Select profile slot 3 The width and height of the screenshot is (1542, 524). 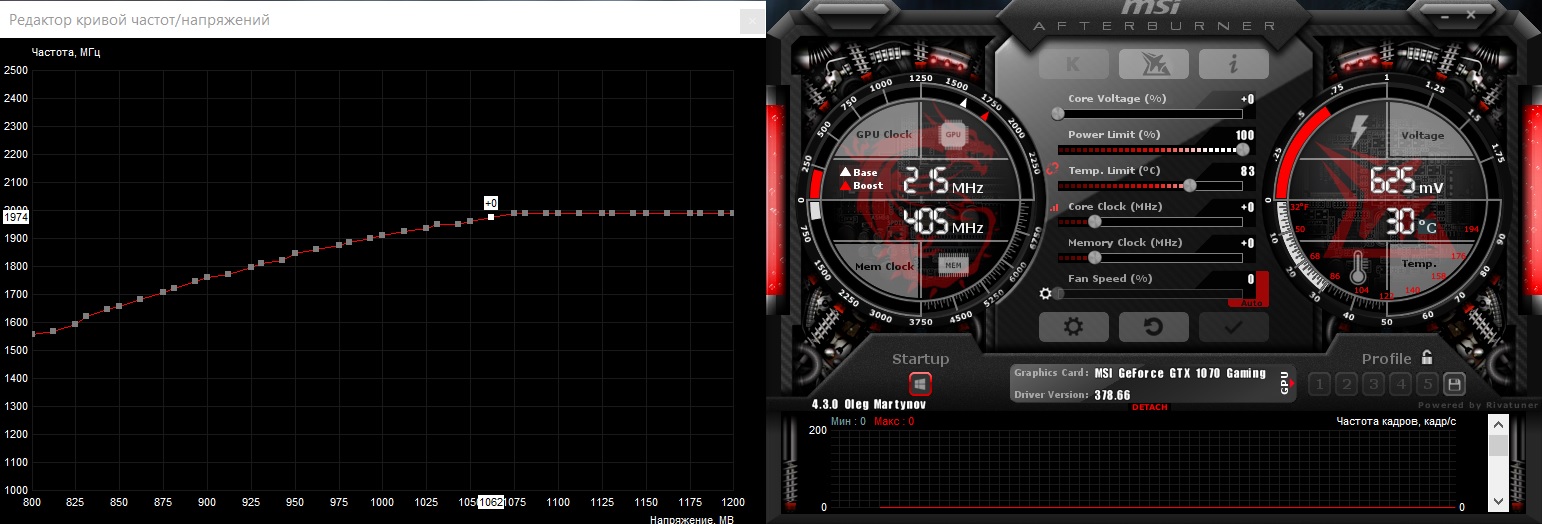(1373, 384)
